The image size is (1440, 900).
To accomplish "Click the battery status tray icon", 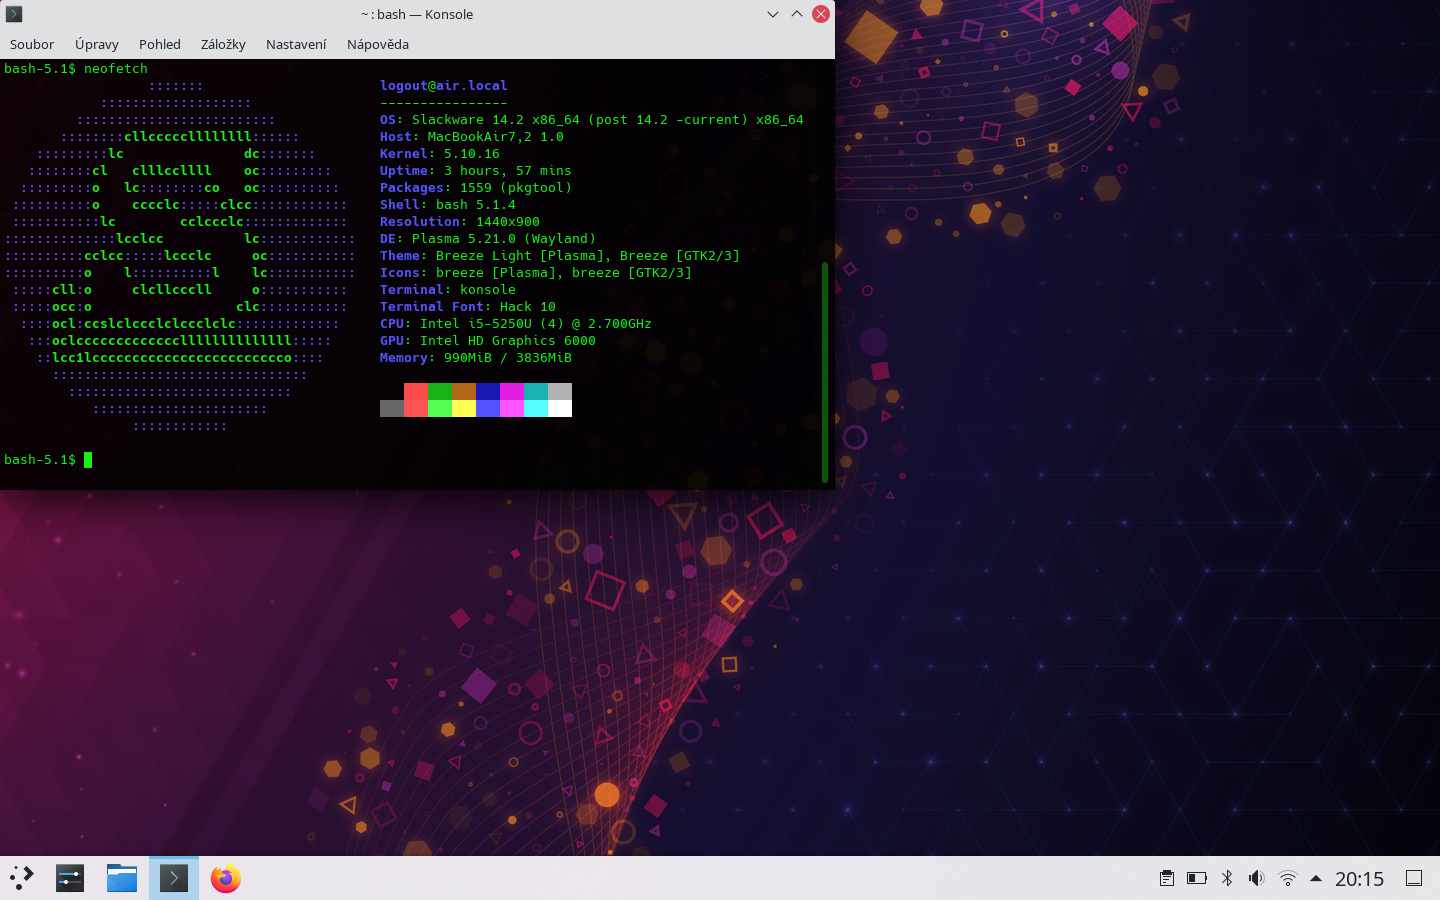I will 1196,878.
